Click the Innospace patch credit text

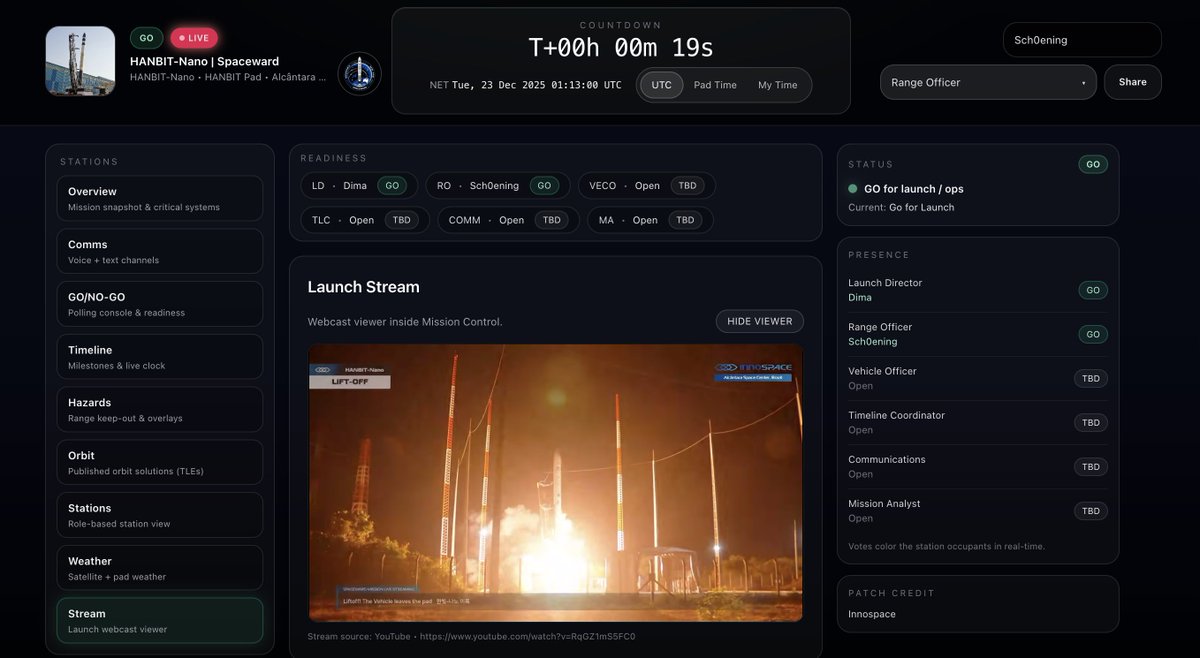point(872,614)
